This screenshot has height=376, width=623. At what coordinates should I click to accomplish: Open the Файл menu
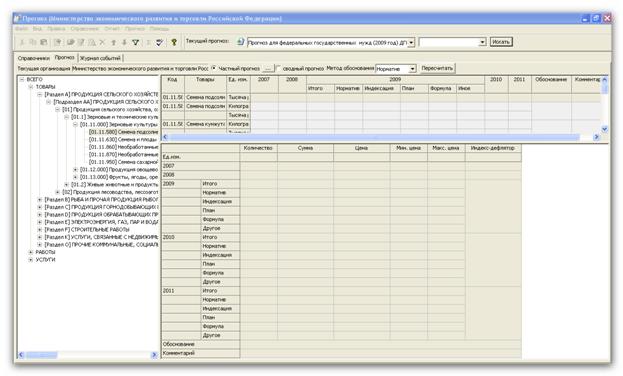[x=21, y=29]
